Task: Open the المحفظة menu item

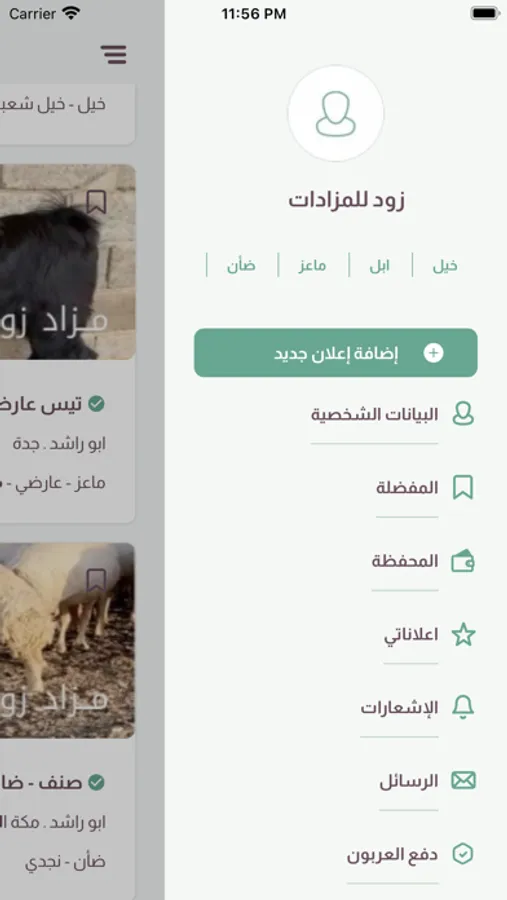Action: (405, 561)
